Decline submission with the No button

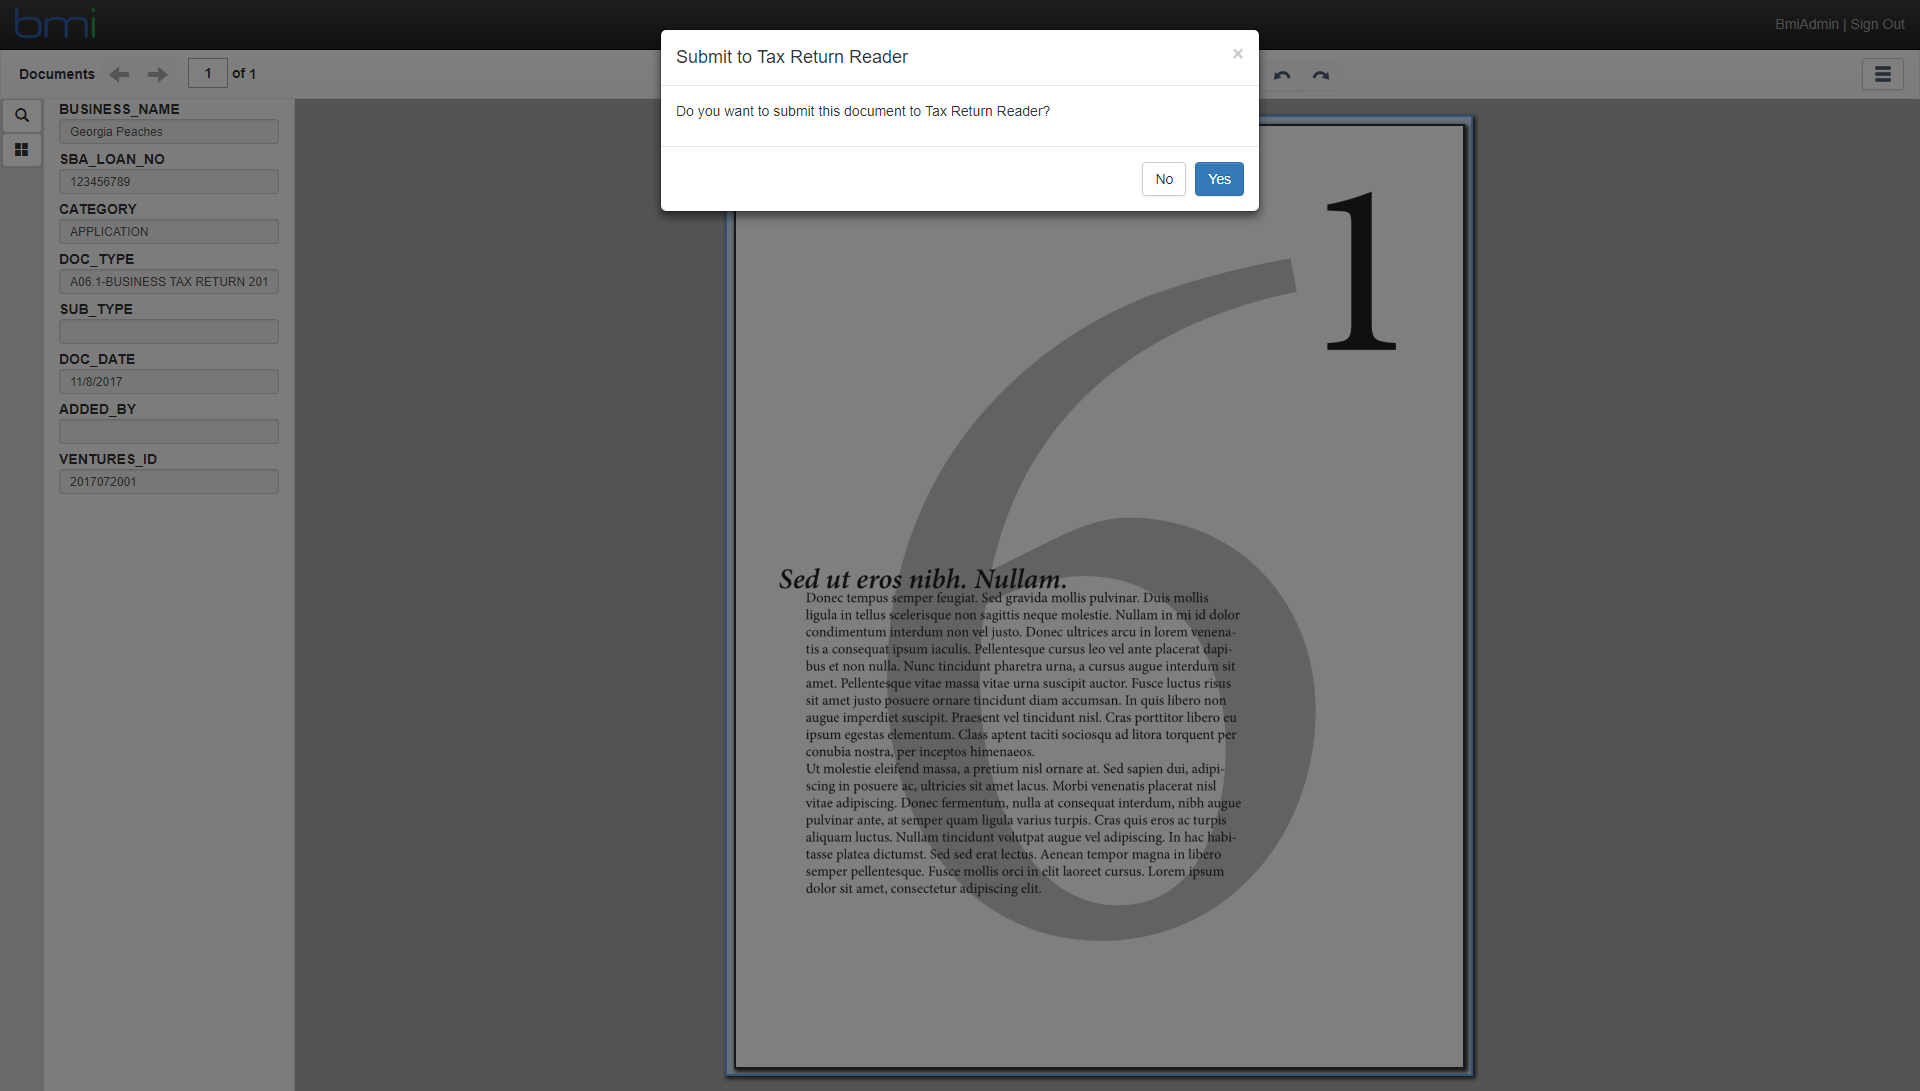click(x=1164, y=179)
